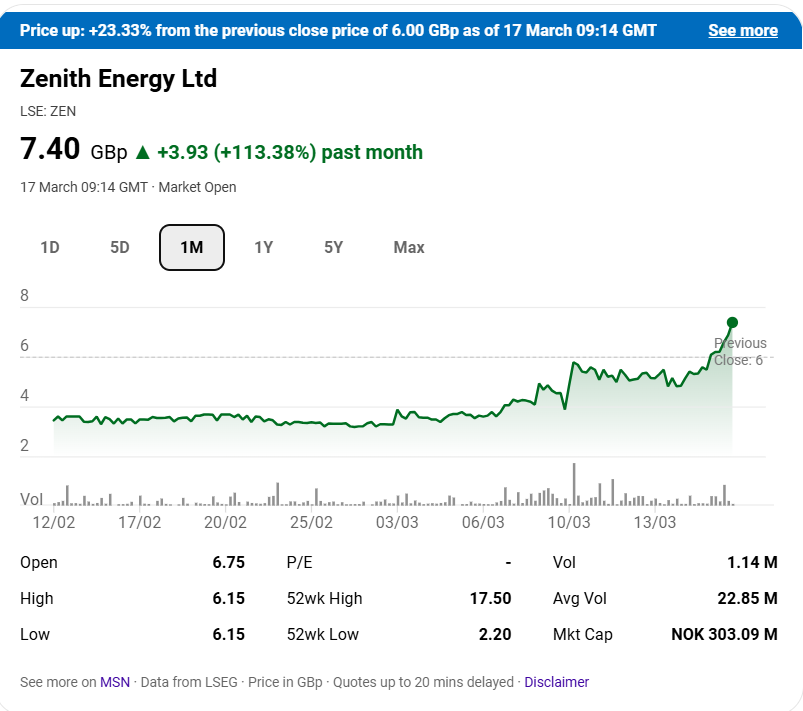
Task: Switch chart to 5Y range
Action: pos(333,247)
